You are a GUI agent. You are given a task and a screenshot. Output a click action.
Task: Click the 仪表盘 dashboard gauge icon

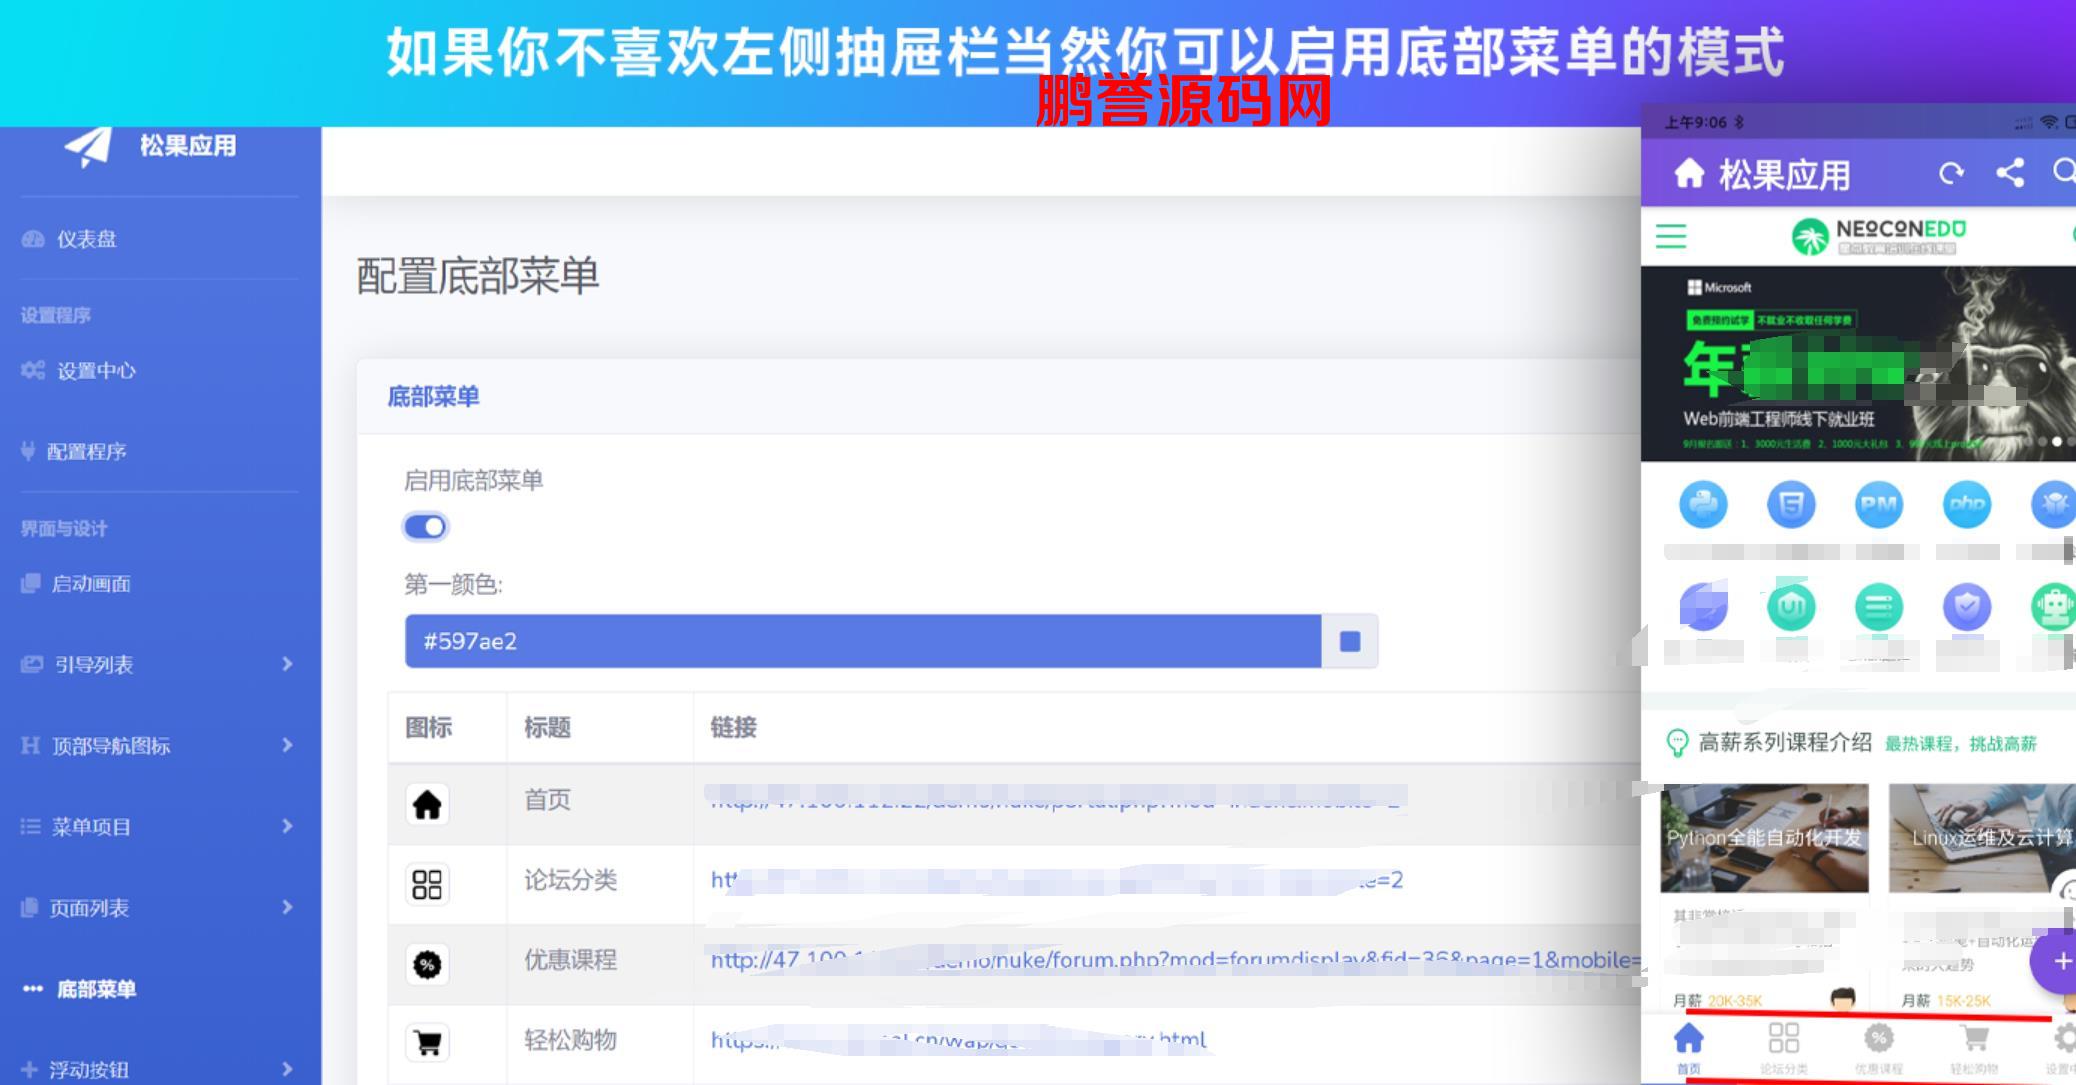(x=33, y=239)
